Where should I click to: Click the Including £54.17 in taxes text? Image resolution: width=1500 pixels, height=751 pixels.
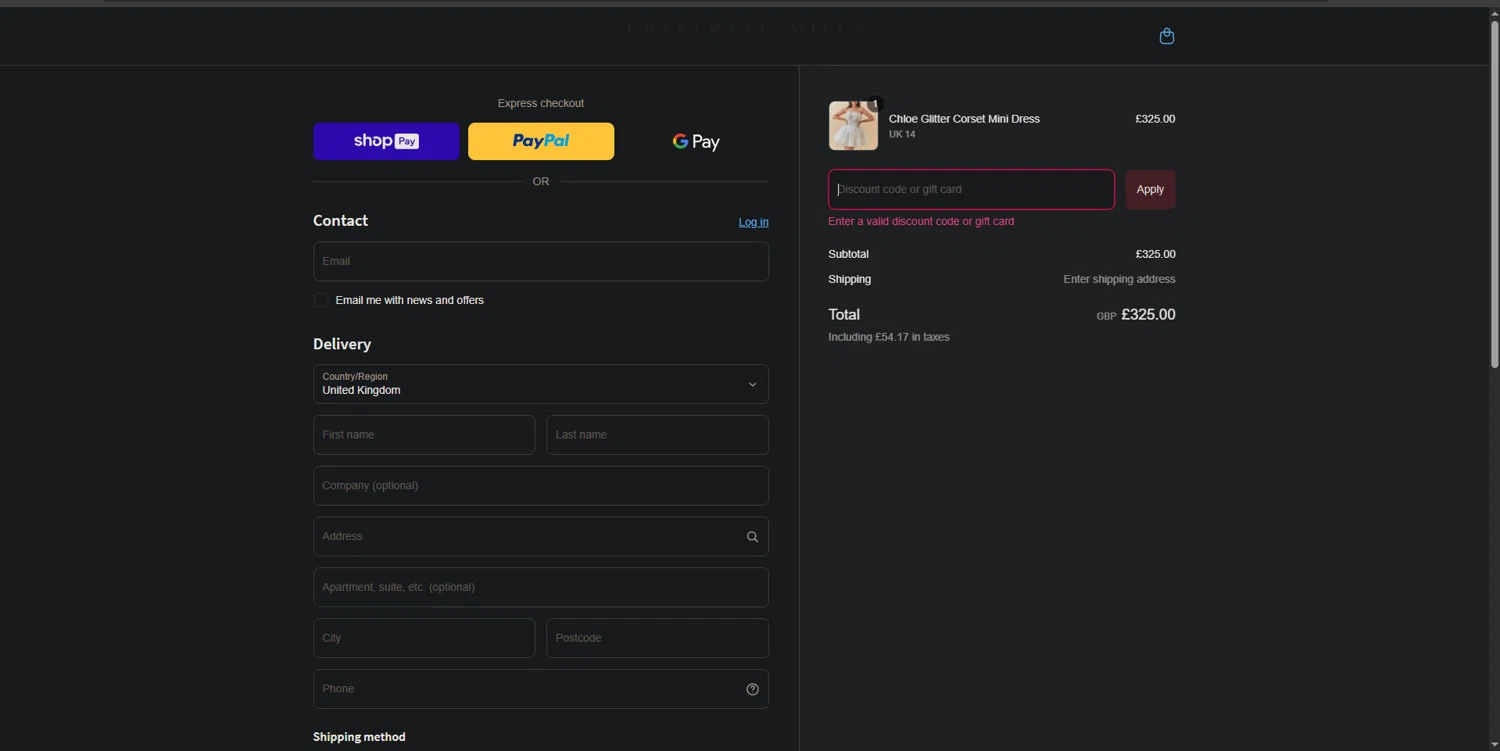889,337
